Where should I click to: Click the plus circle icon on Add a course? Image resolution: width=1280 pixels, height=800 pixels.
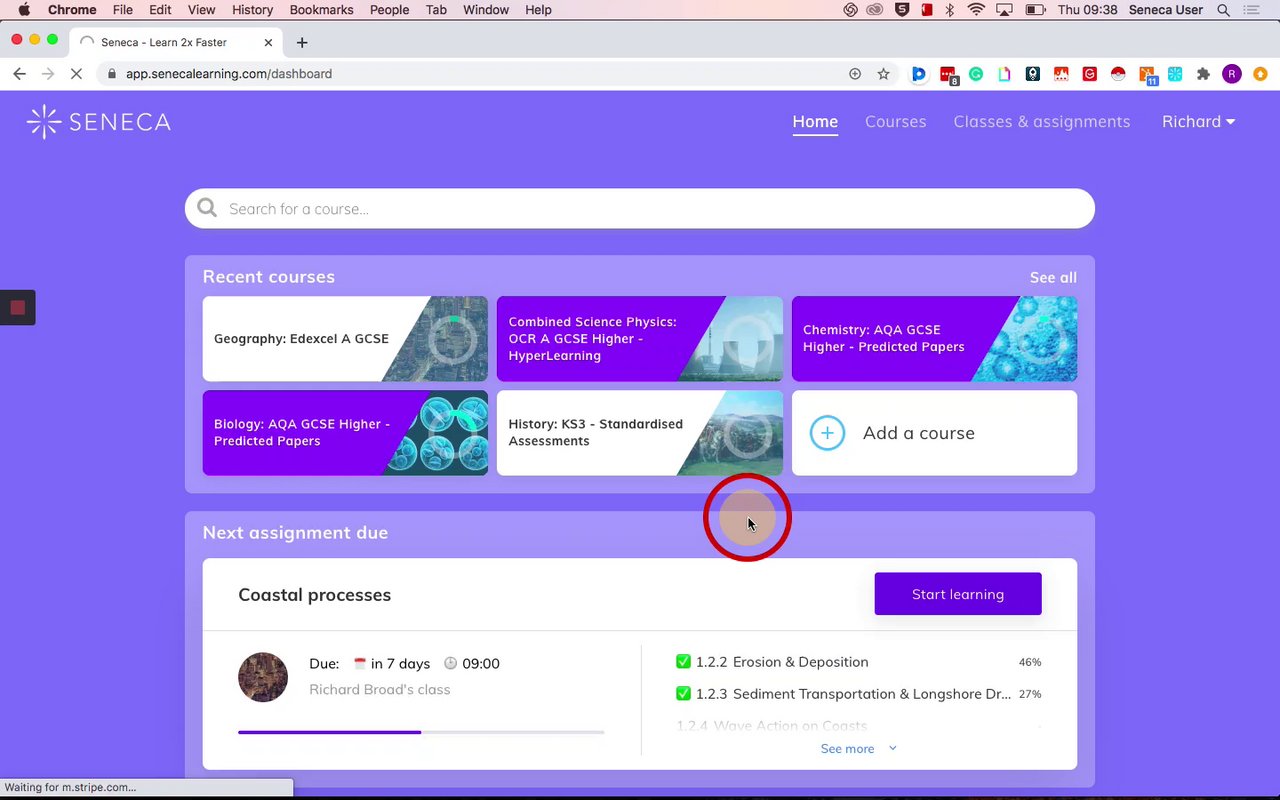click(x=827, y=433)
